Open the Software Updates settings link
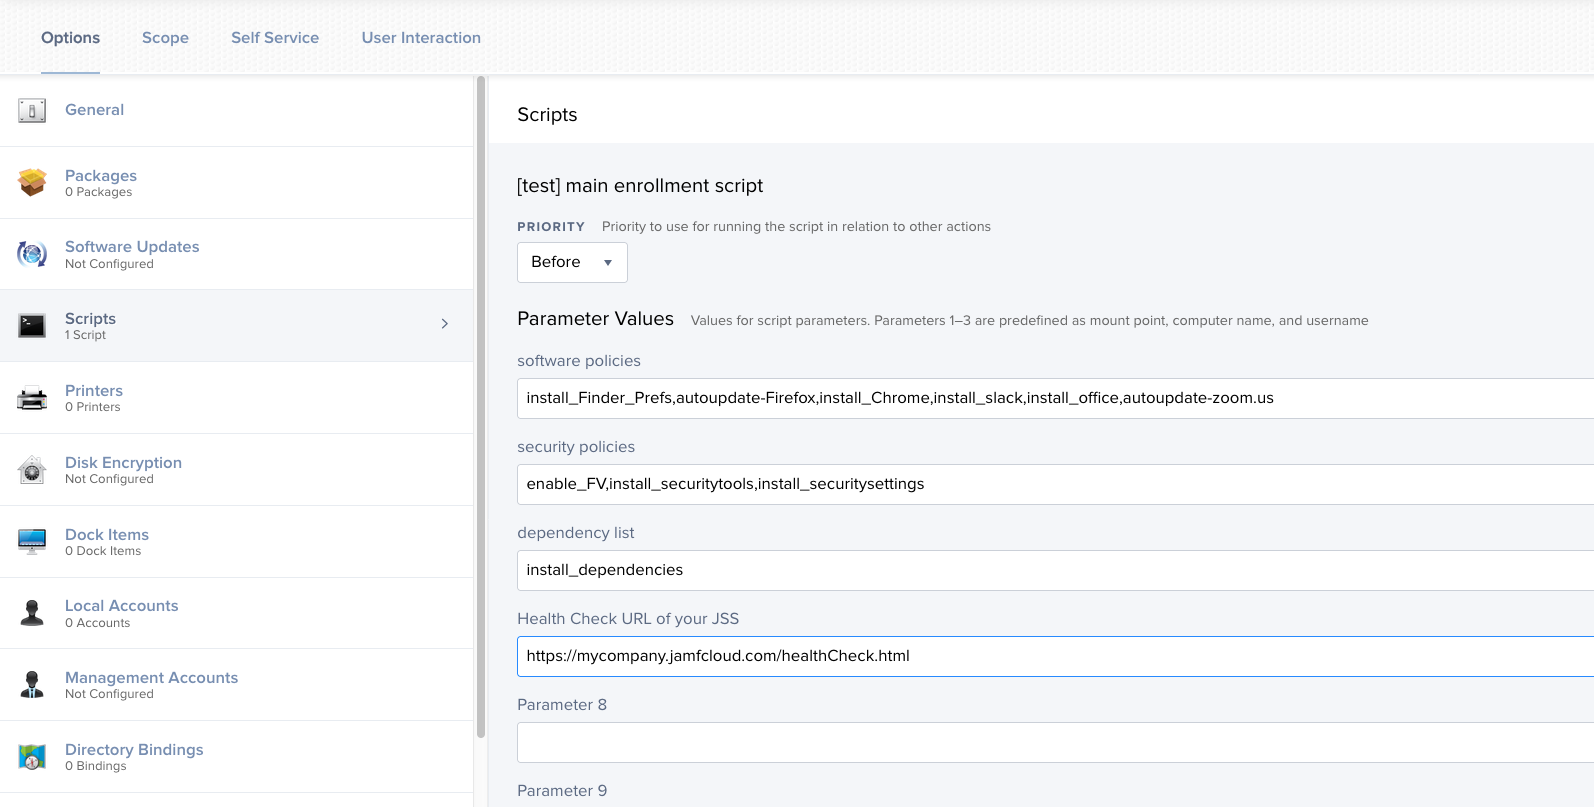Screen dimensions: 1594x807 pyautogui.click(x=132, y=247)
